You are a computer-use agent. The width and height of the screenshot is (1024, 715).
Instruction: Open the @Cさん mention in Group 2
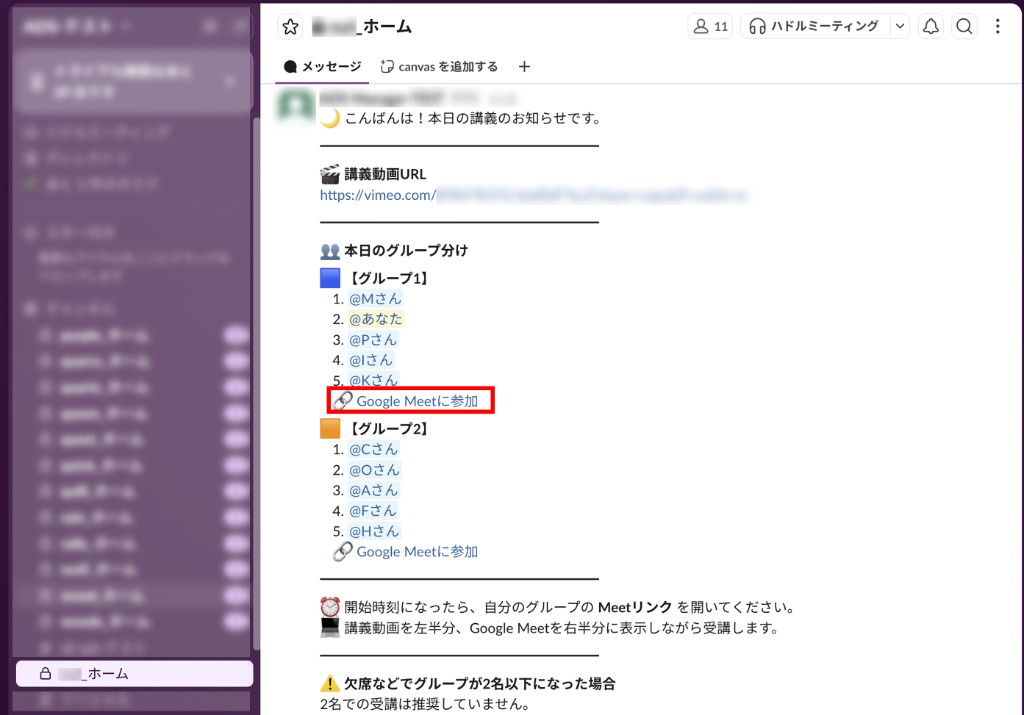pyautogui.click(x=373, y=449)
